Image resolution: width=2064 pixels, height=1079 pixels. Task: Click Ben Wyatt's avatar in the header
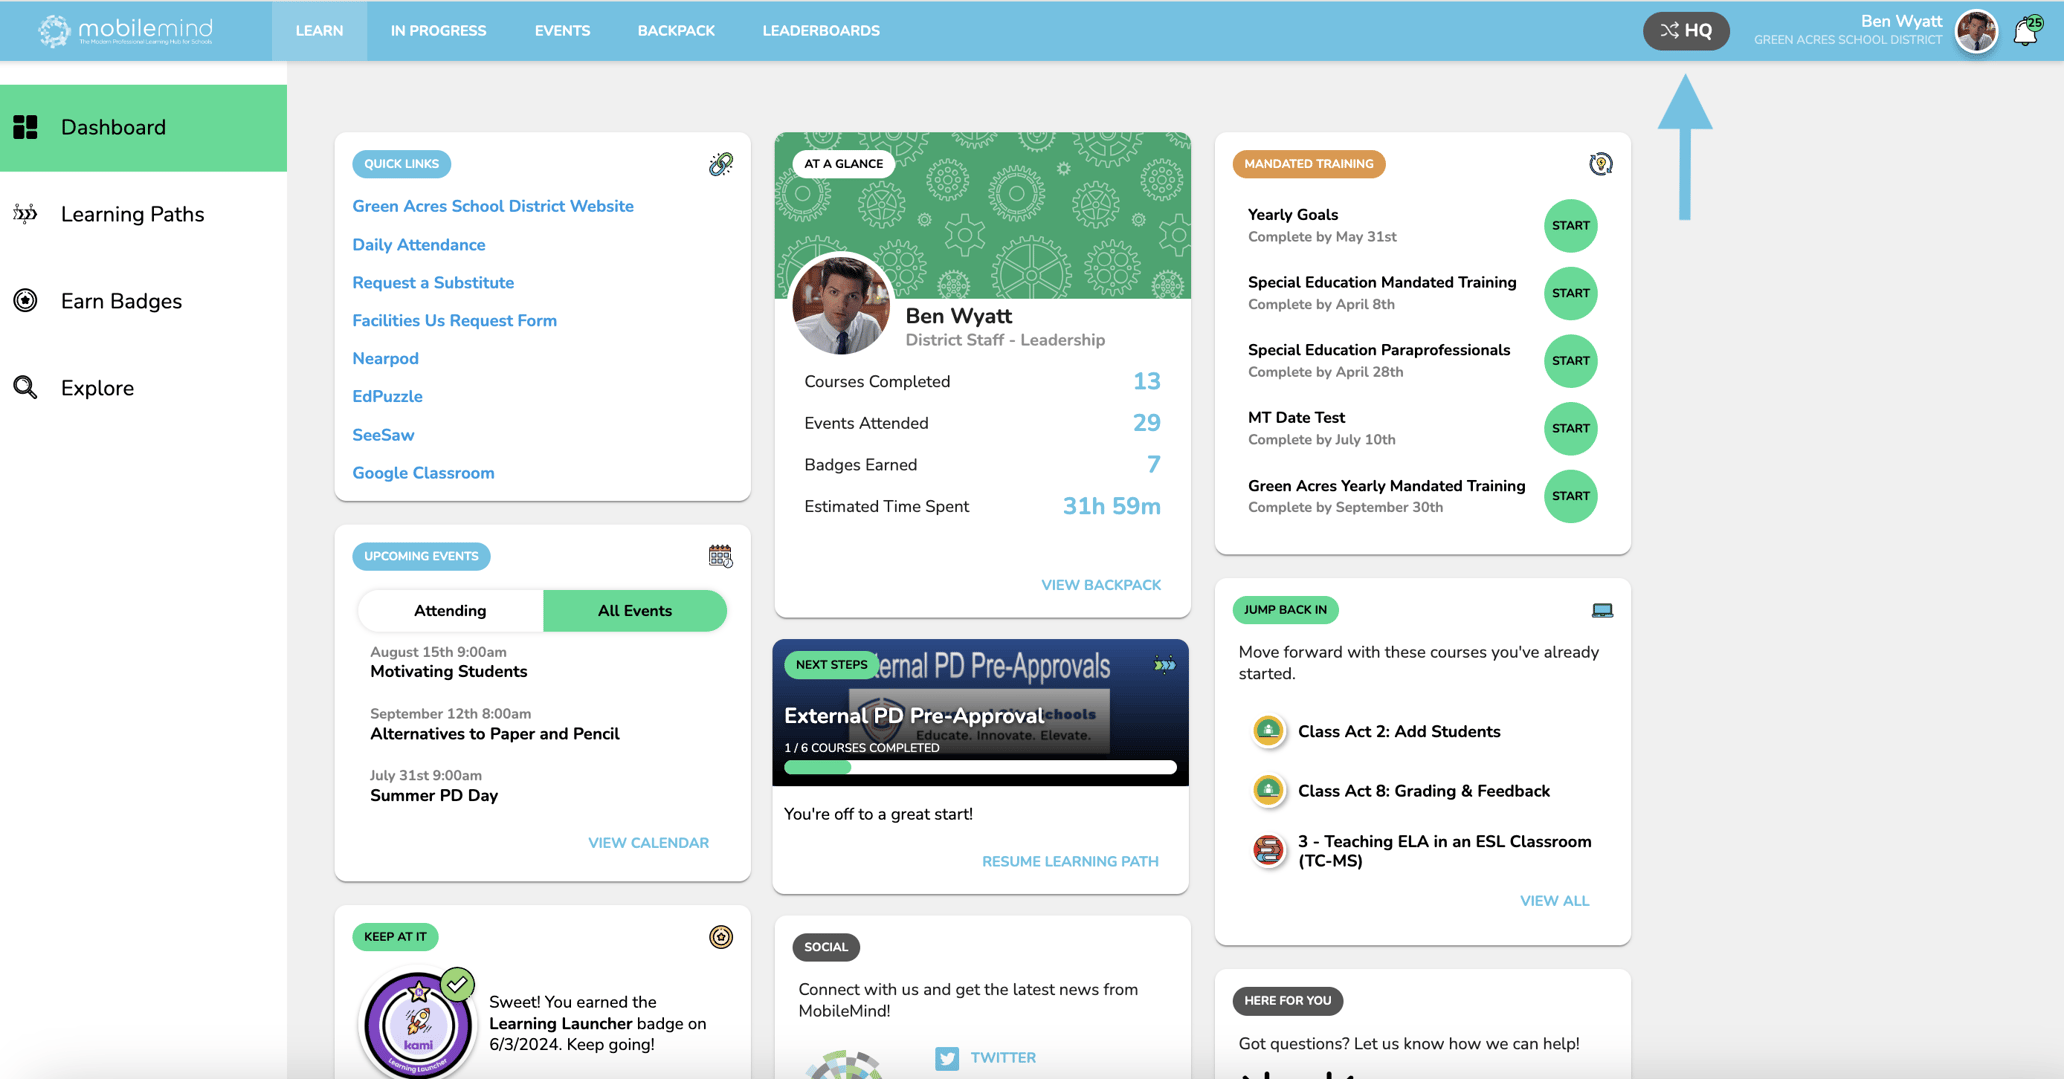pos(1976,31)
